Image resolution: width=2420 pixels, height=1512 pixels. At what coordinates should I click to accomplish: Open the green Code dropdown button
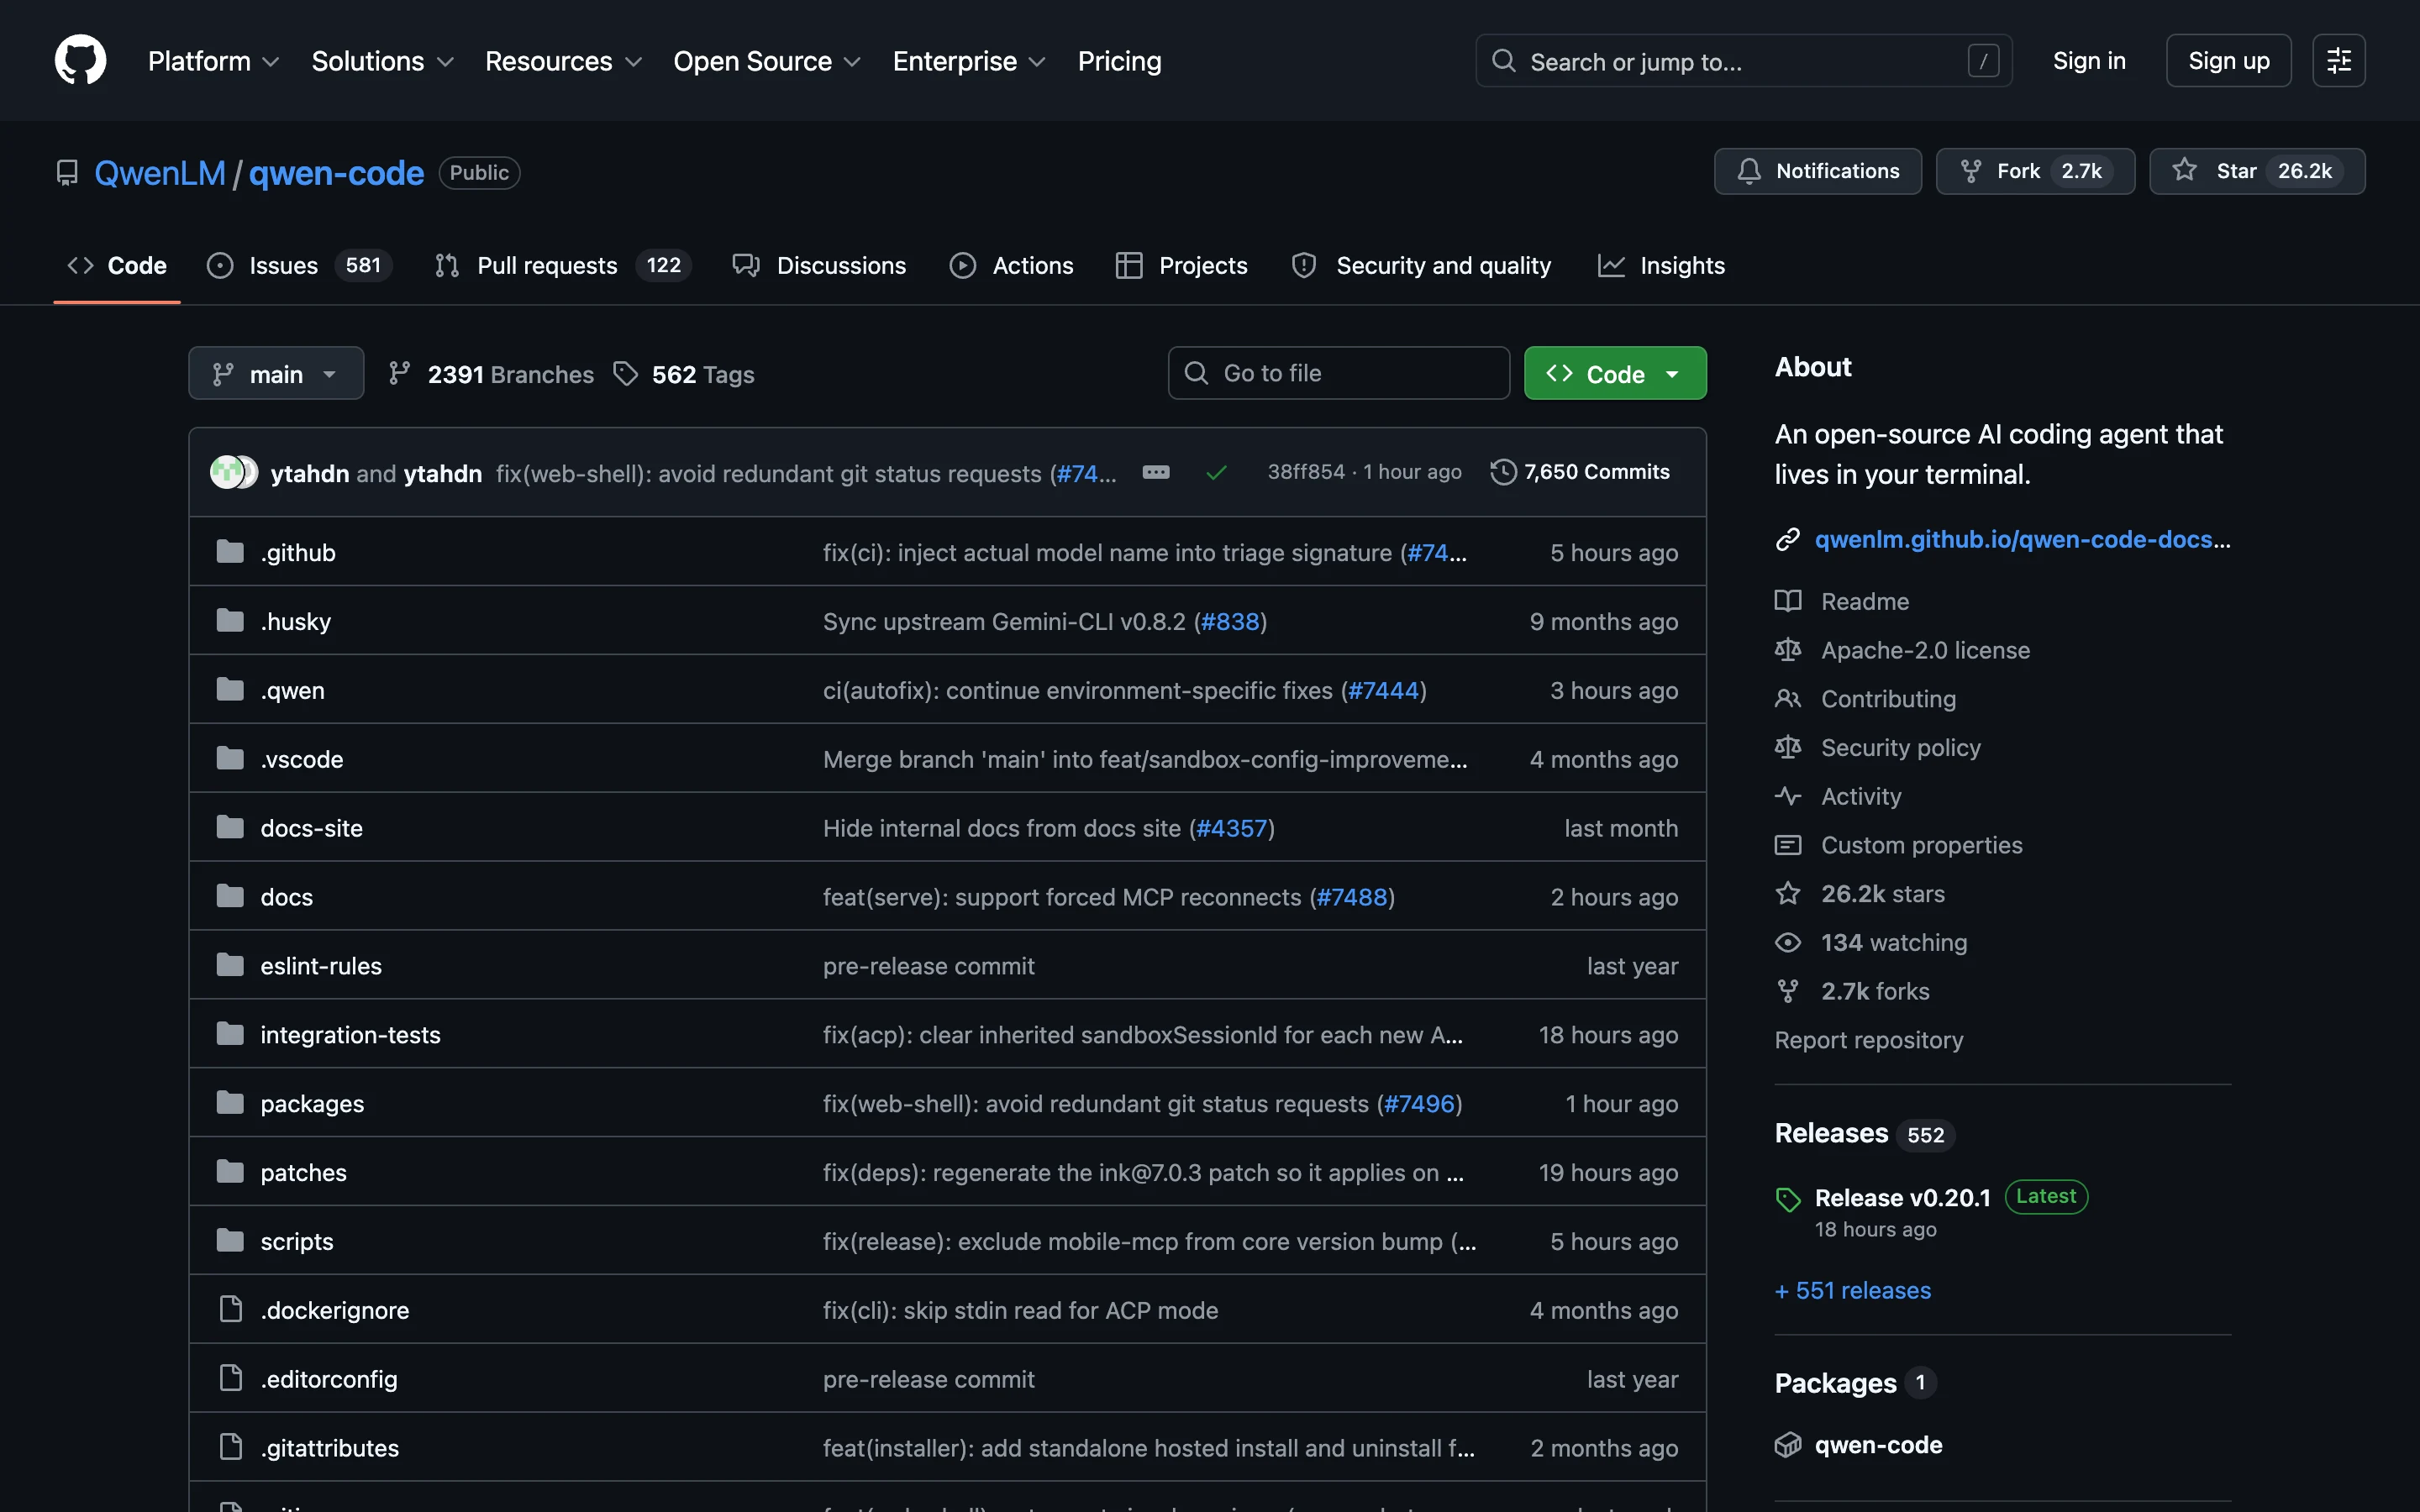click(x=1615, y=374)
